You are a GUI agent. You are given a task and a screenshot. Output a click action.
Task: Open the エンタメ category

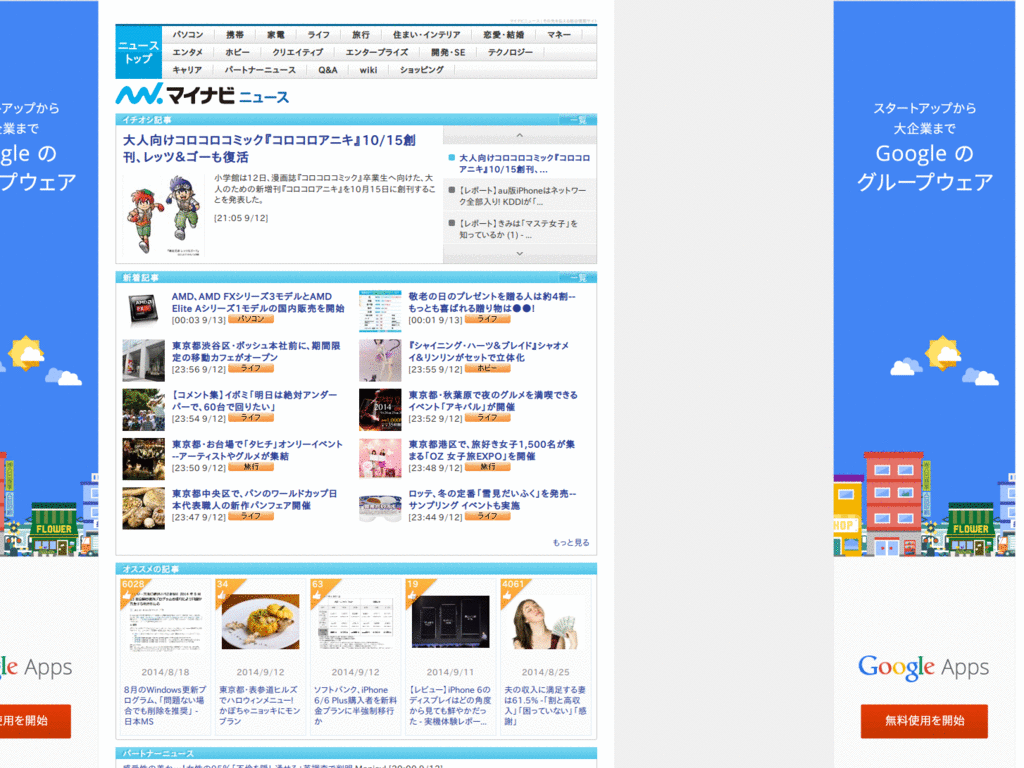187,52
